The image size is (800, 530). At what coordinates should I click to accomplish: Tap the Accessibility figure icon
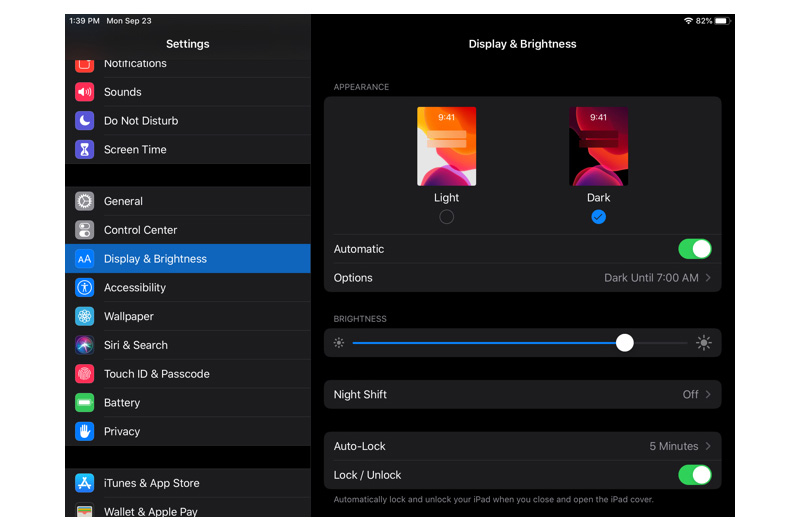click(x=85, y=288)
